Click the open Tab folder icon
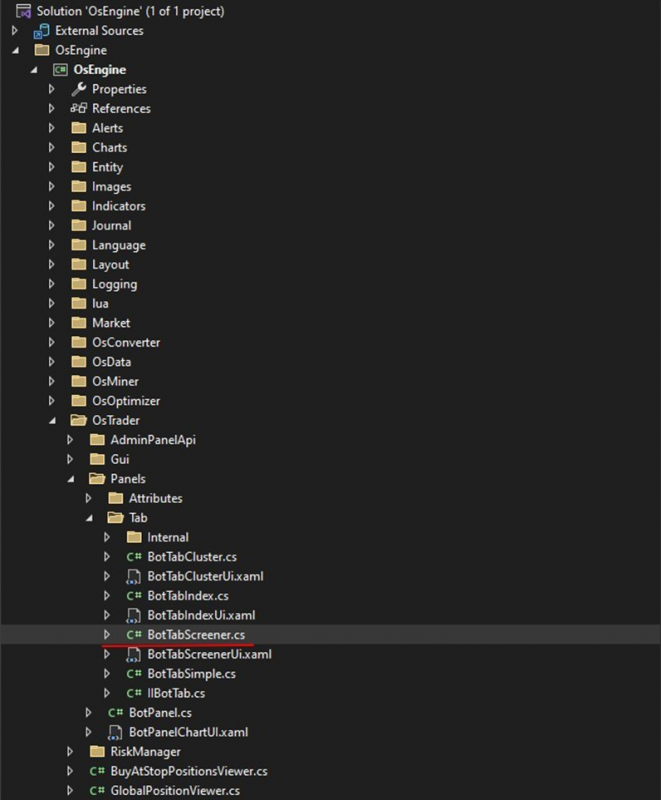Viewport: 661px width, 800px height. [x=115, y=517]
